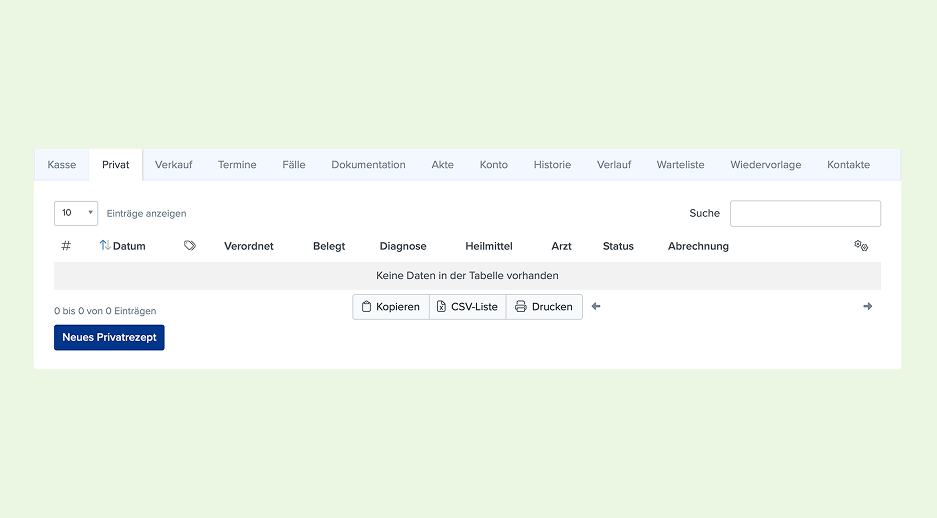Click the tag icon column header

[189, 246]
